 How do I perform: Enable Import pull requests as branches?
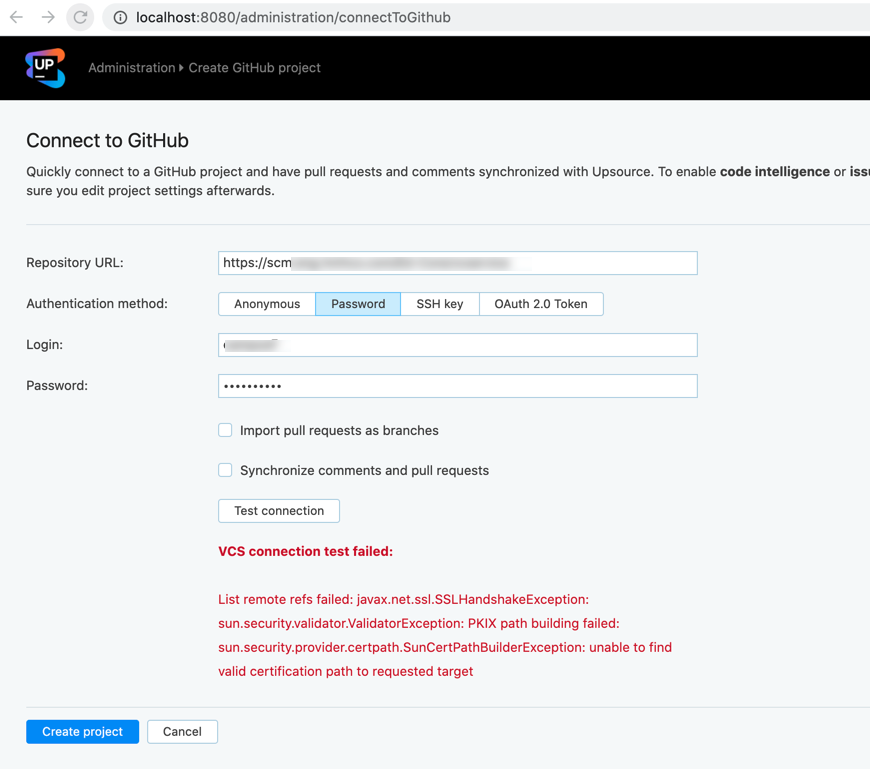(225, 430)
